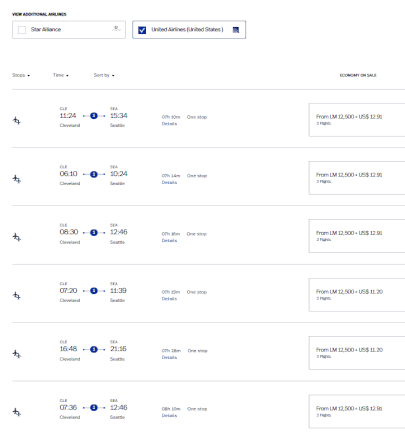405x435 pixels.
Task: Select the economy fare for the 06:10 flight
Action: point(357,178)
